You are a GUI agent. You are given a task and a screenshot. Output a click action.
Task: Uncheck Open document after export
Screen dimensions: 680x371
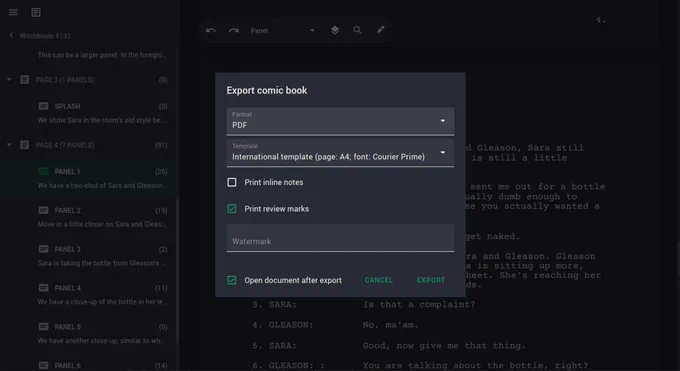coord(232,280)
